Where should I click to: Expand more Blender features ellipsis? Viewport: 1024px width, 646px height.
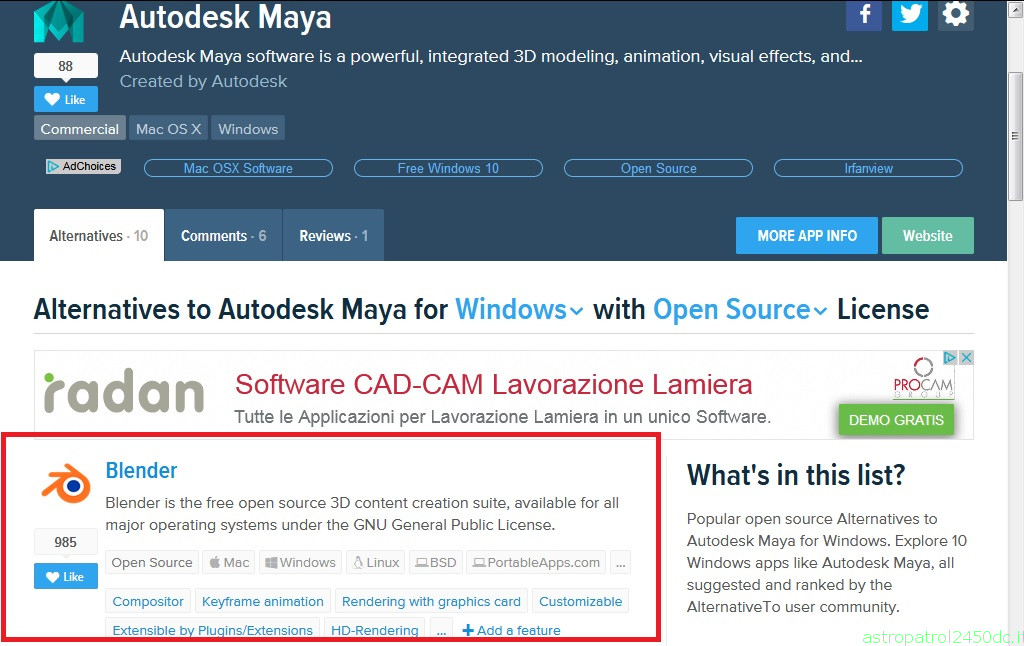(x=441, y=630)
